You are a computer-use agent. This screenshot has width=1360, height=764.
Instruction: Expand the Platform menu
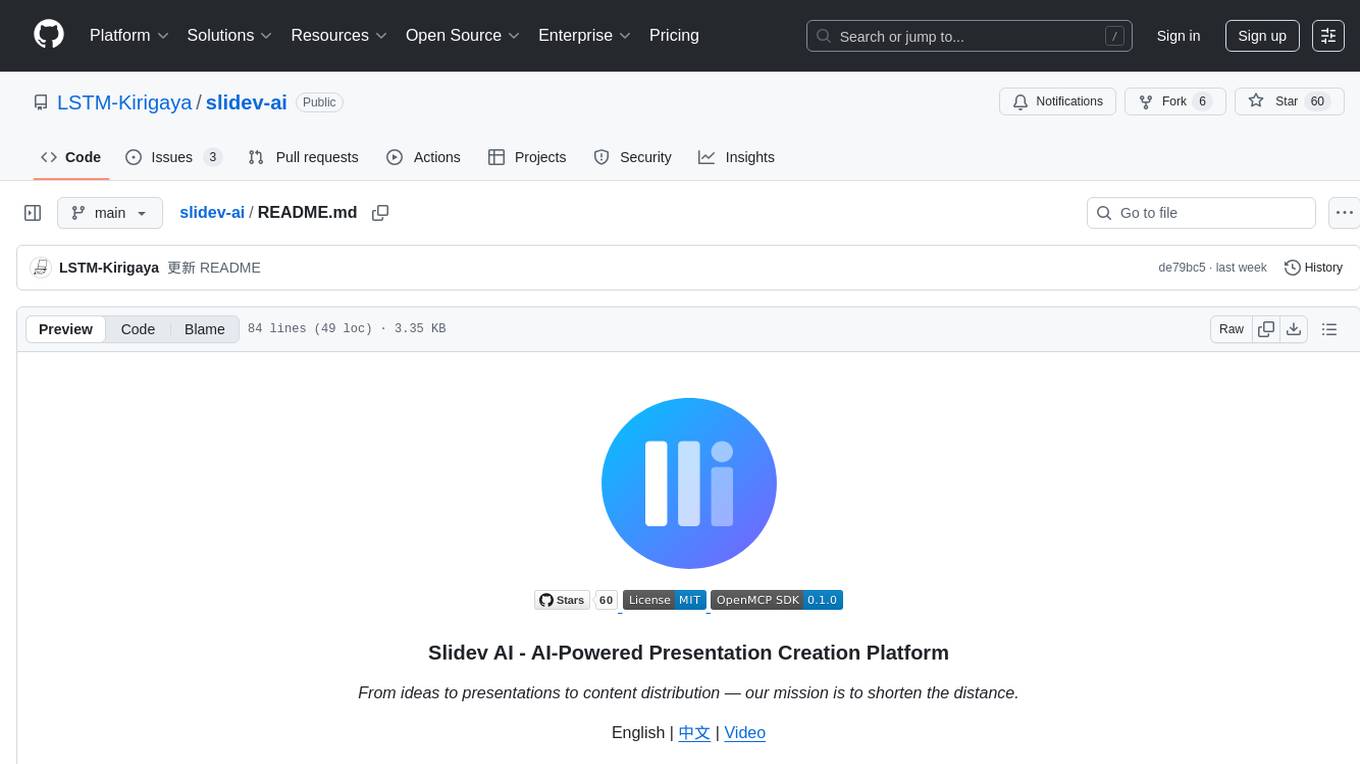(129, 35)
